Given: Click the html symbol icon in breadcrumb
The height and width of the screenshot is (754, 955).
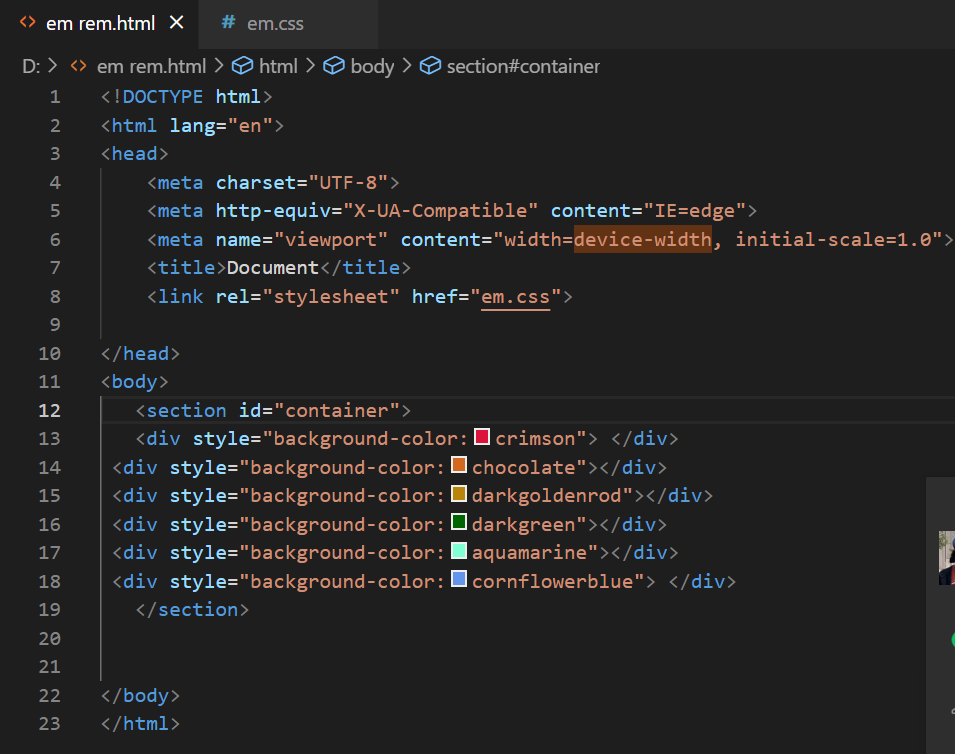Looking at the screenshot, I should pyautogui.click(x=242, y=66).
